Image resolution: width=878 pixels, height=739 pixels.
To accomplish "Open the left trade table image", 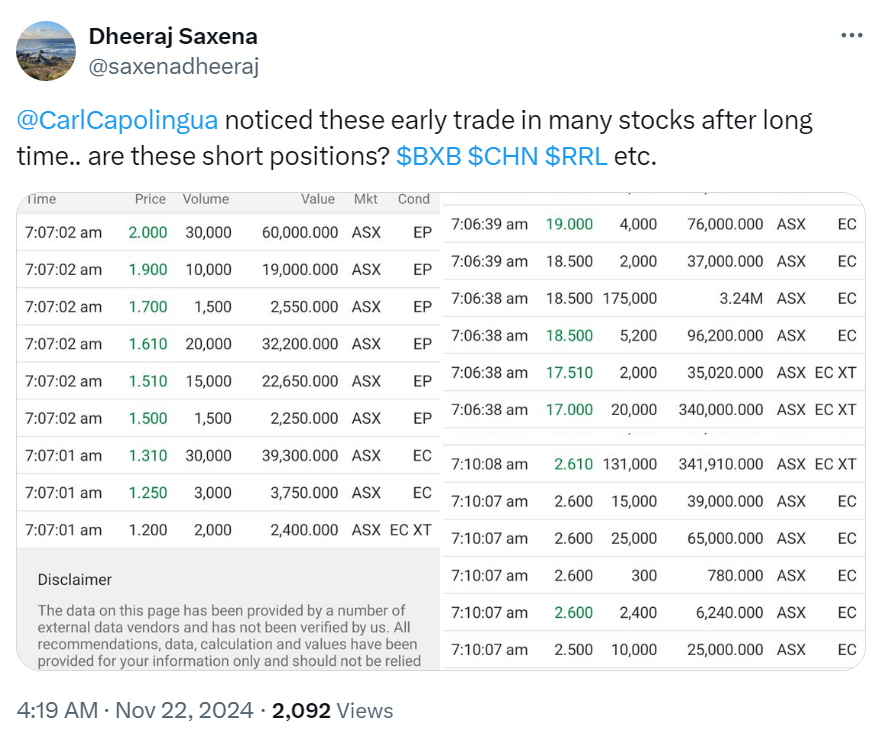I will pos(228,400).
